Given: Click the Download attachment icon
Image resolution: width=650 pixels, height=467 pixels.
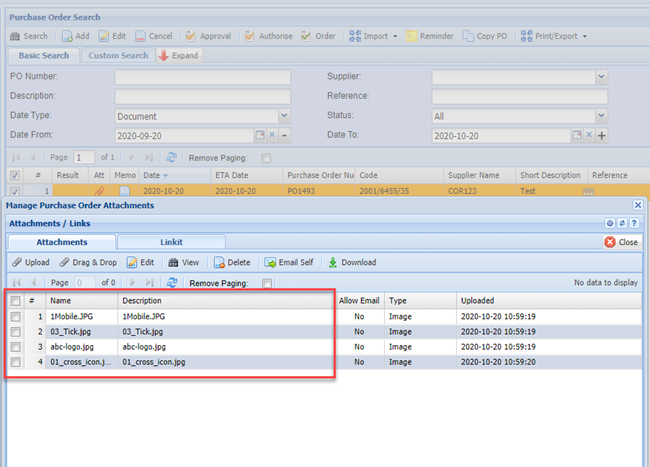Looking at the screenshot, I should coord(333,262).
